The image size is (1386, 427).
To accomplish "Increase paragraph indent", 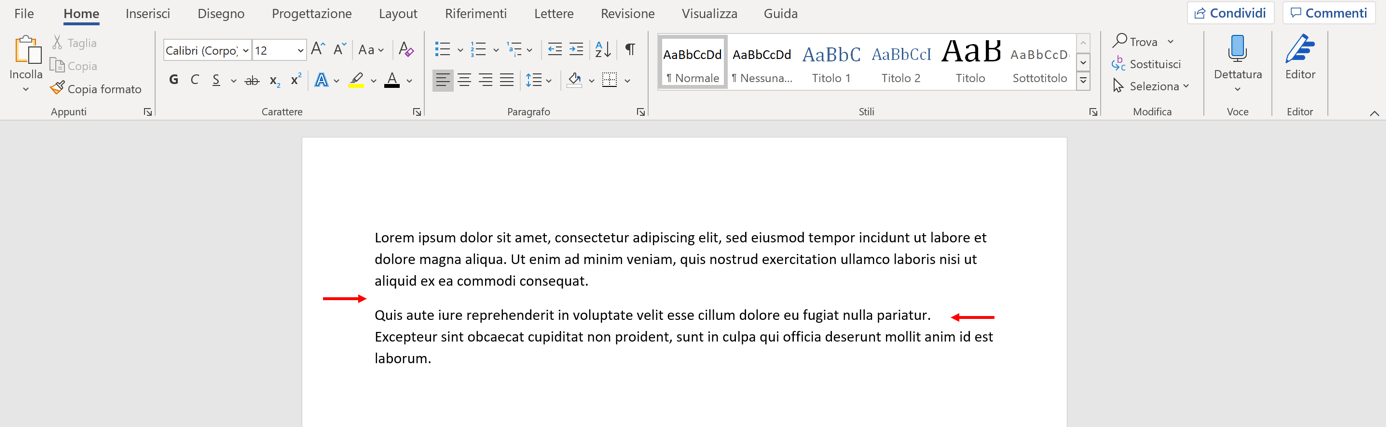I will tap(576, 49).
